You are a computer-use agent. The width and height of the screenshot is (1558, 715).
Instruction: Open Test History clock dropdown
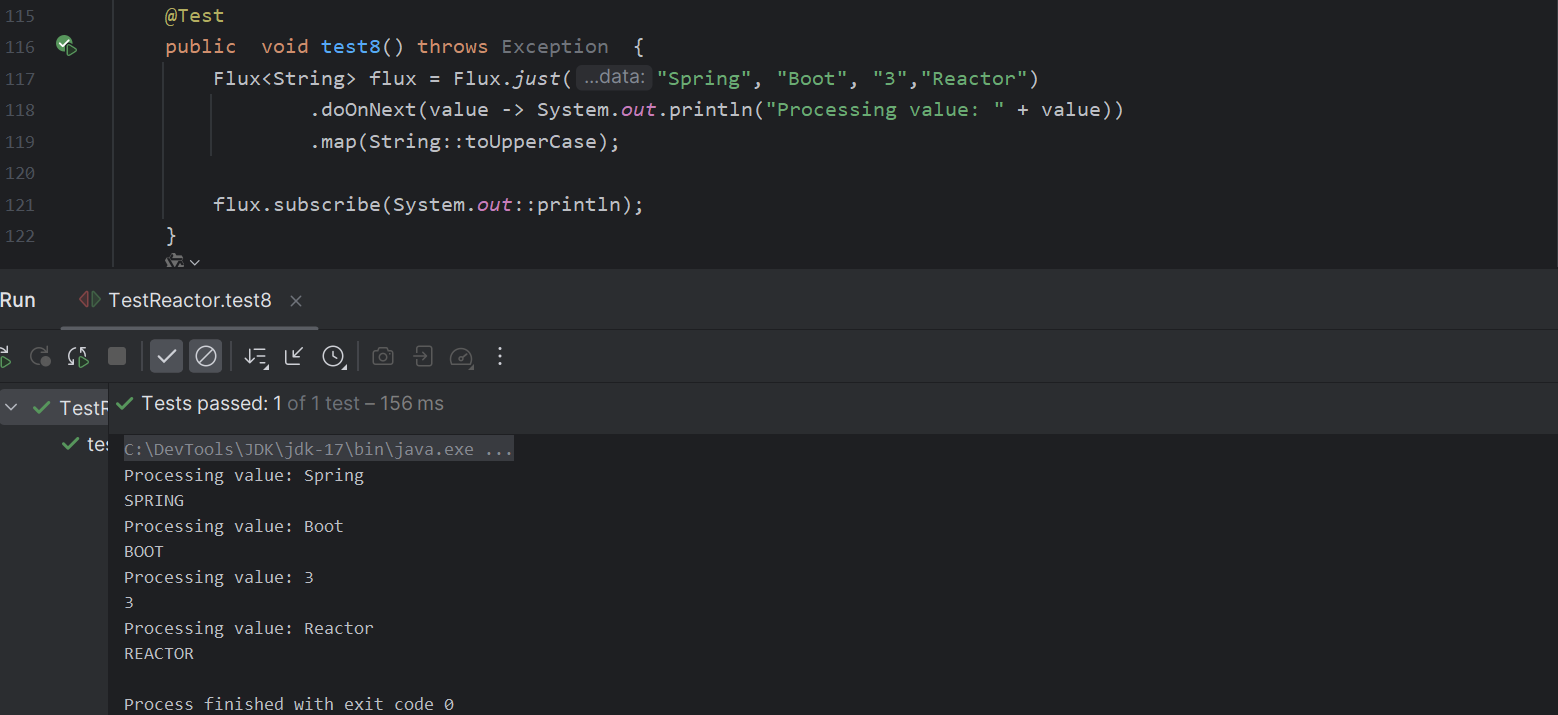click(333, 356)
